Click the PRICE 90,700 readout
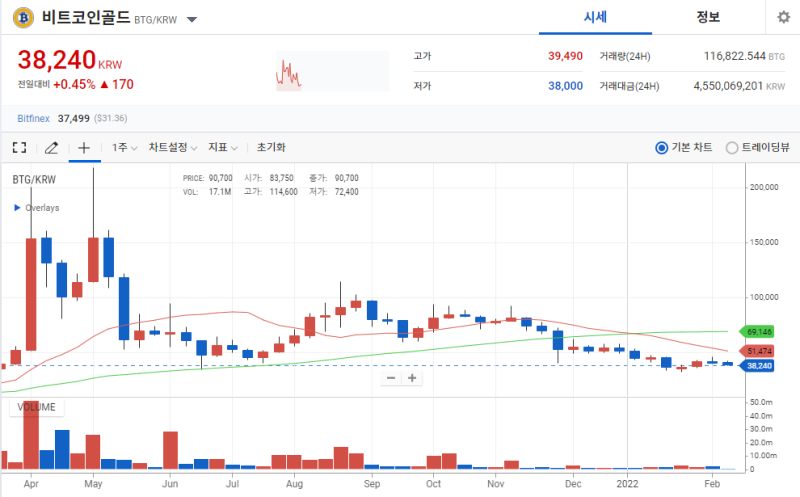Viewport: 800px width, 497px height. (208, 178)
